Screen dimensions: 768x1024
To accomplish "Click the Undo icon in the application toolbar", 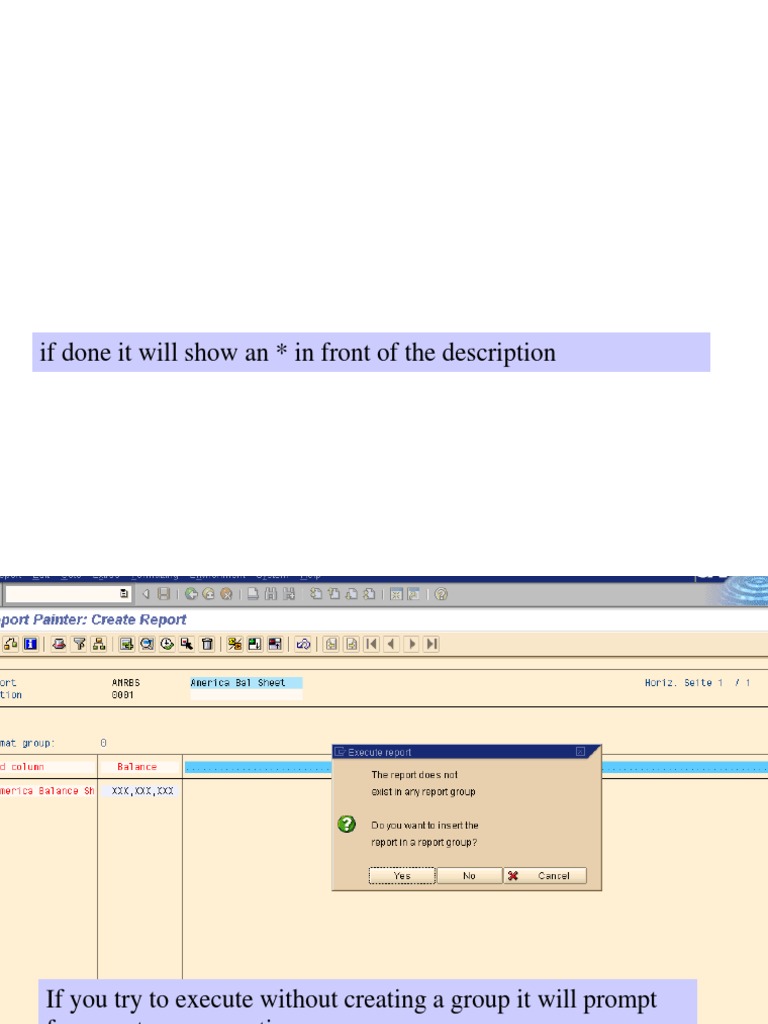I will pos(303,644).
